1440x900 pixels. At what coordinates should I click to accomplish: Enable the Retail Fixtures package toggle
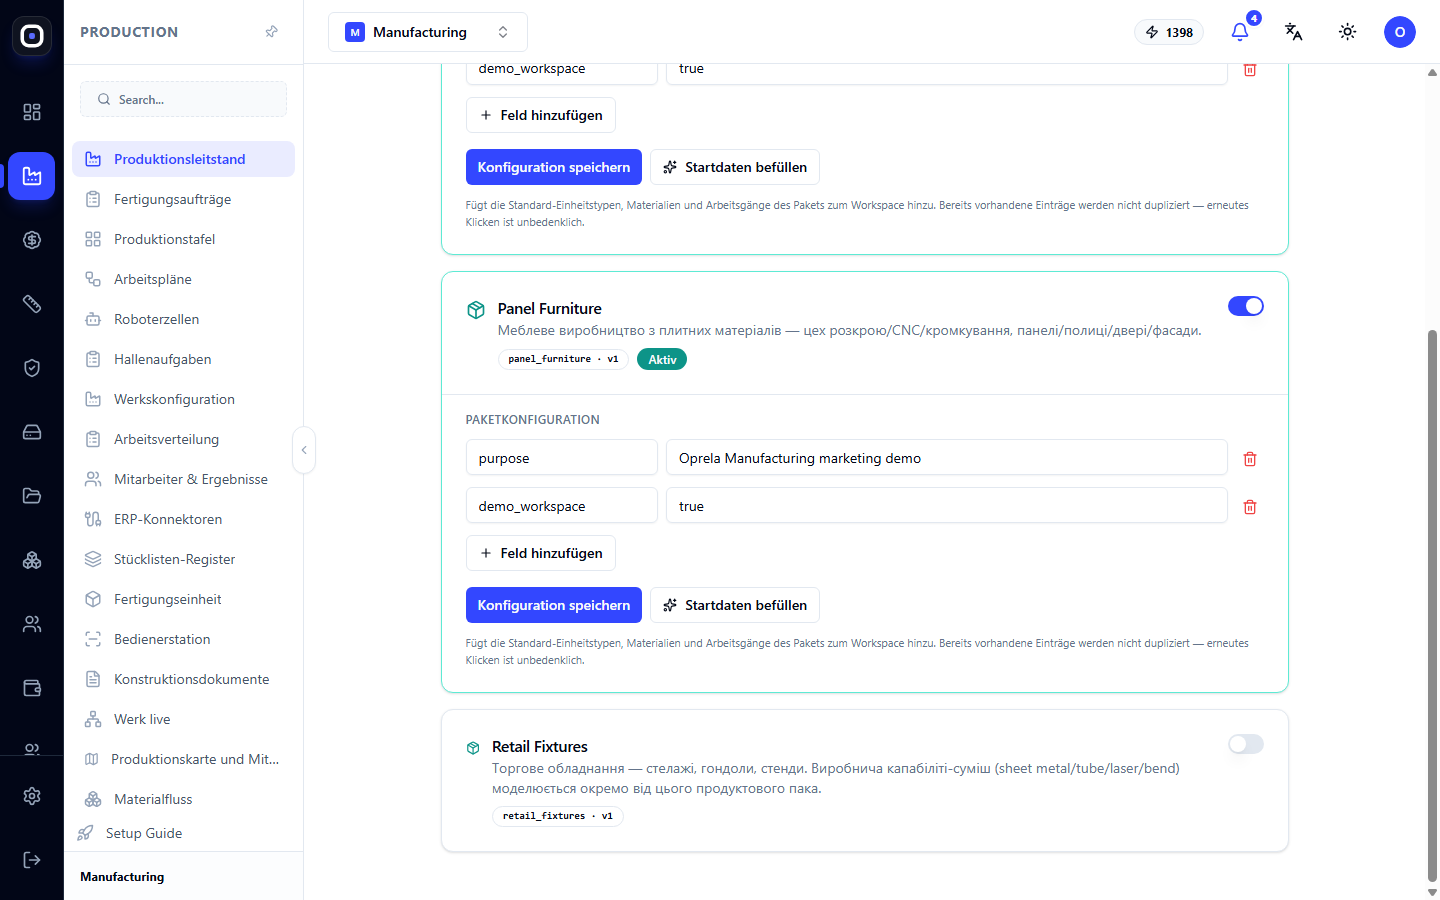pyautogui.click(x=1246, y=744)
